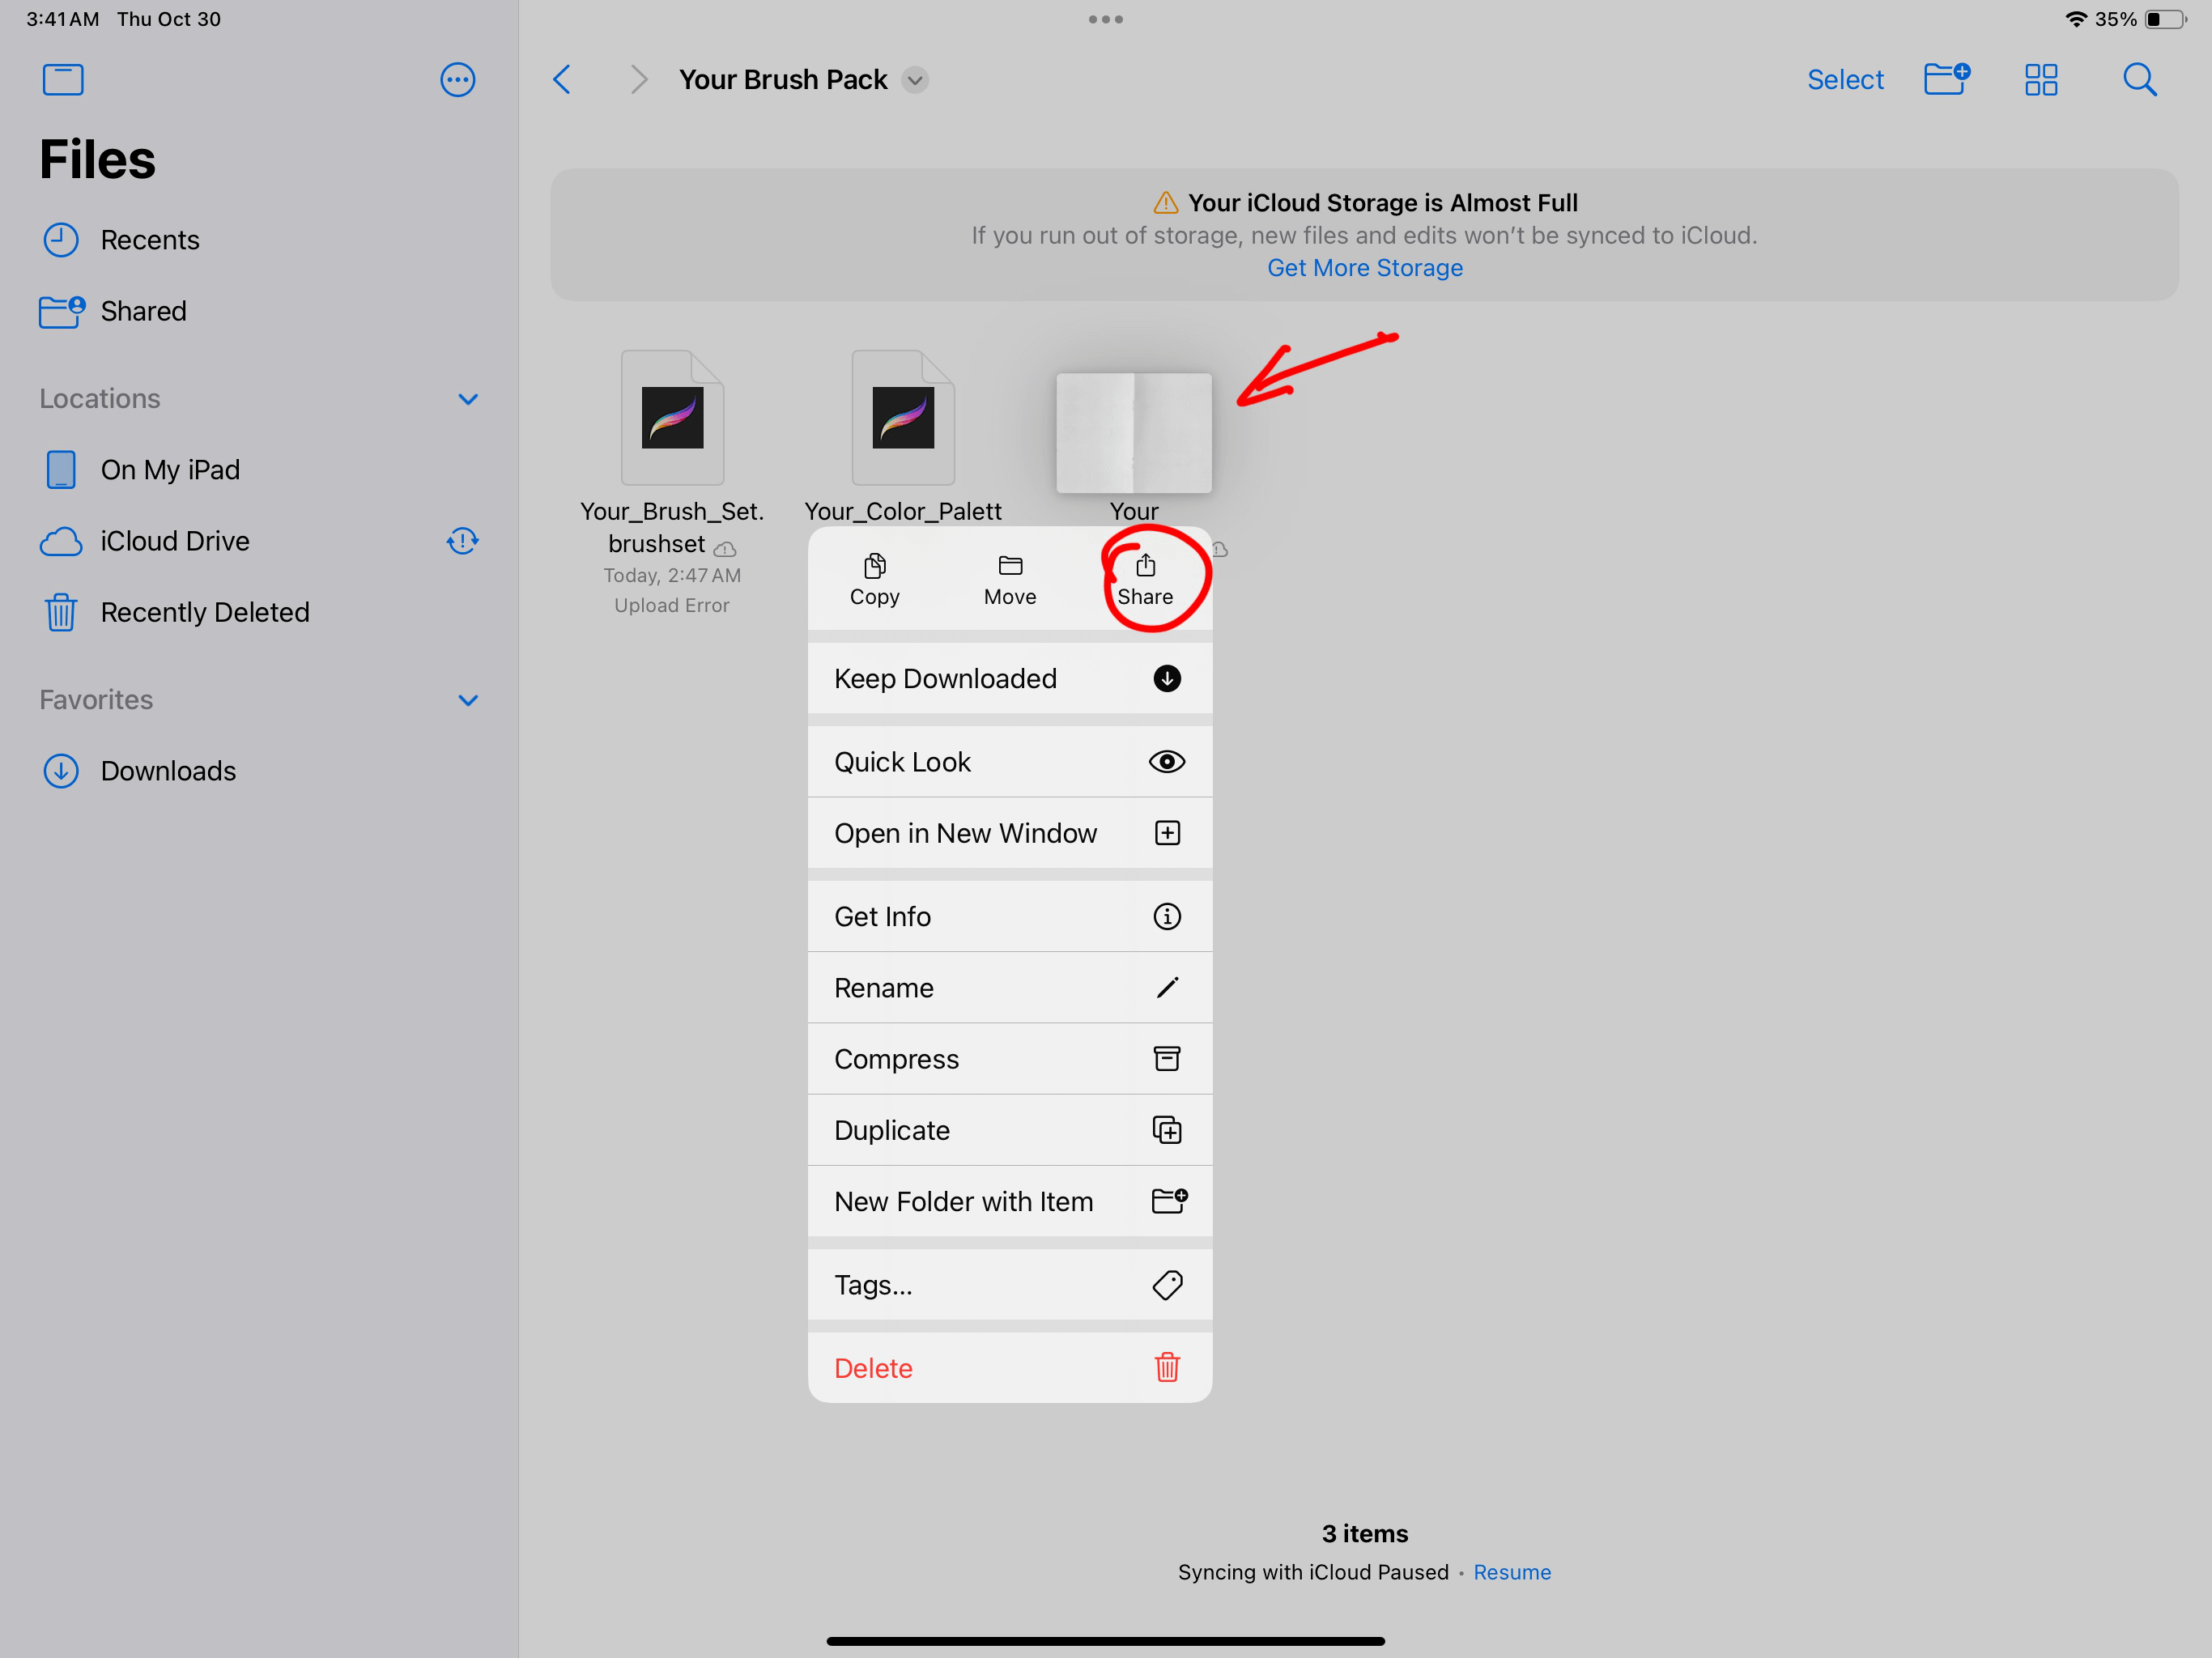Tap the iCloud Drive sync error icon
The width and height of the screenshot is (2212, 1658).
tap(462, 541)
